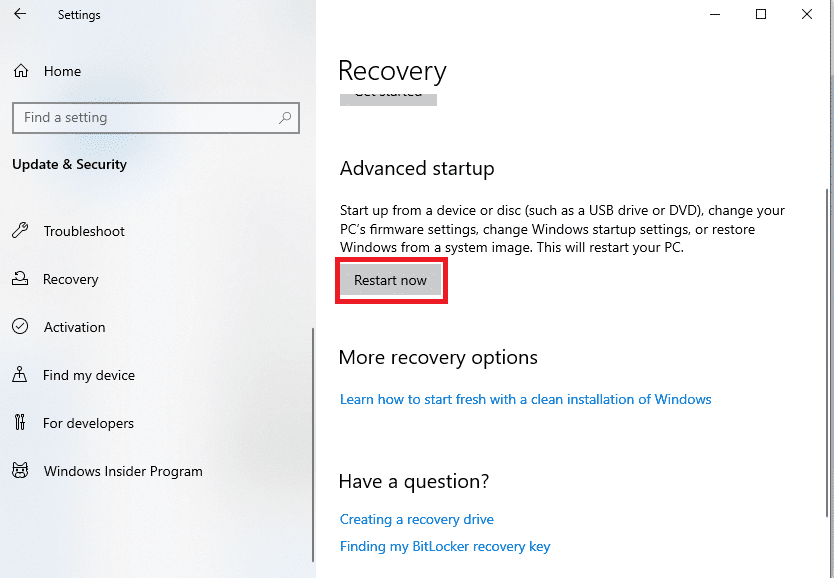Open the Creating a recovery drive link
Screen dimensions: 834x578
point(416,520)
